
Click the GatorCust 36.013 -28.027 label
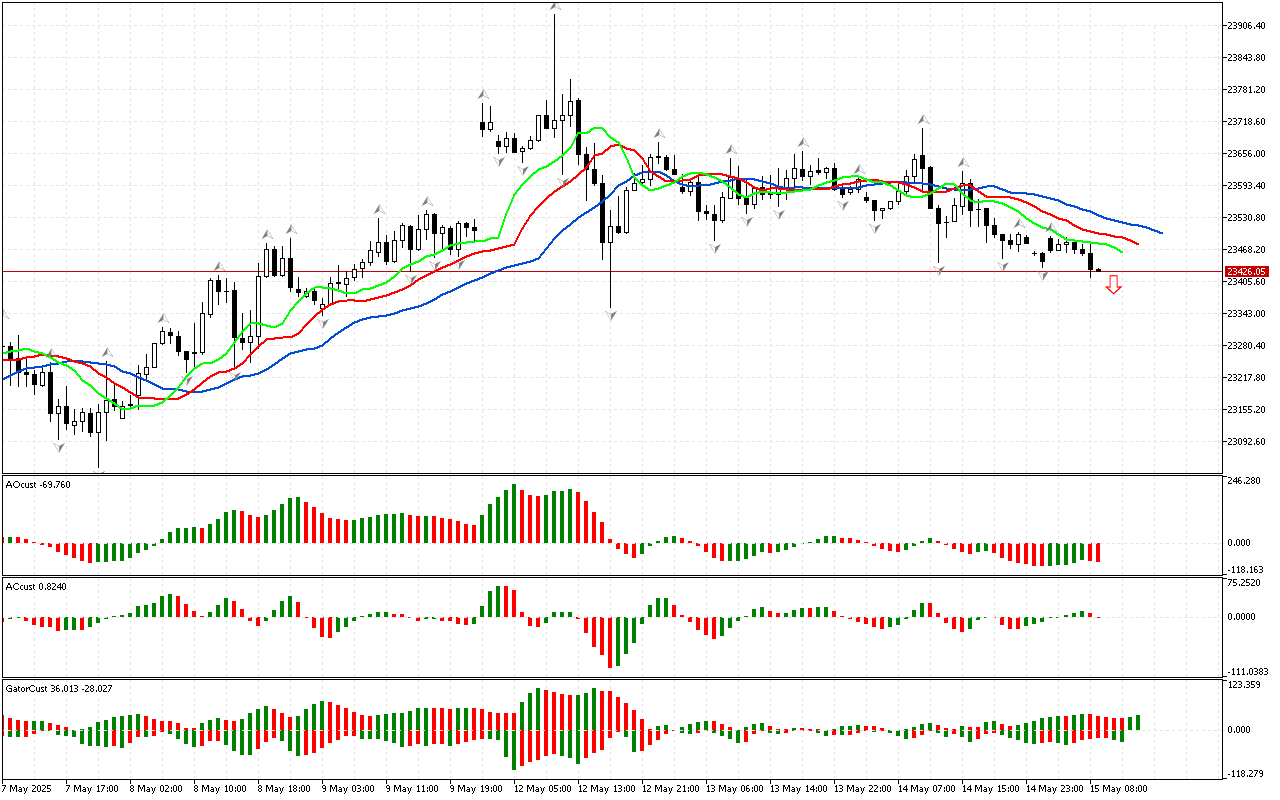click(59, 688)
